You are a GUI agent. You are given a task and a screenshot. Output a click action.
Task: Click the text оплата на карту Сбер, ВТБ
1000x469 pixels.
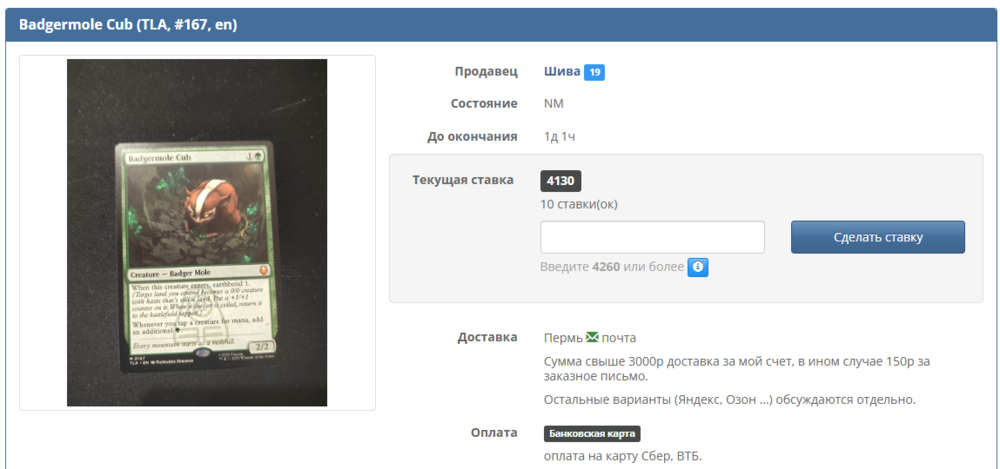click(x=622, y=456)
